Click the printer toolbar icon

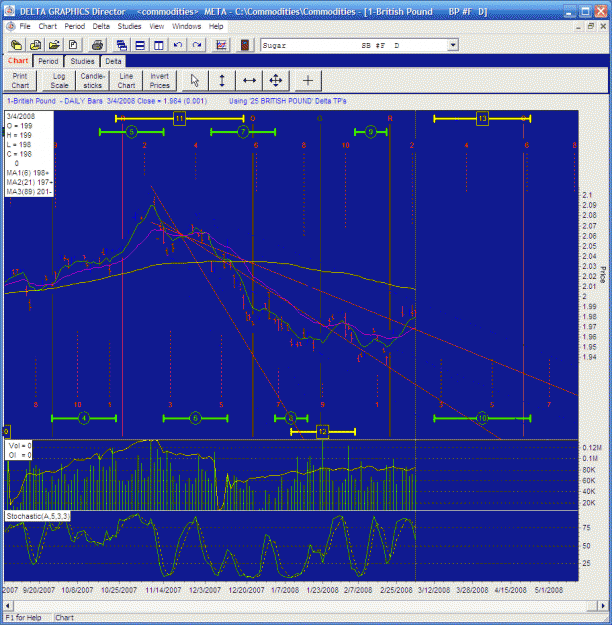(97, 45)
